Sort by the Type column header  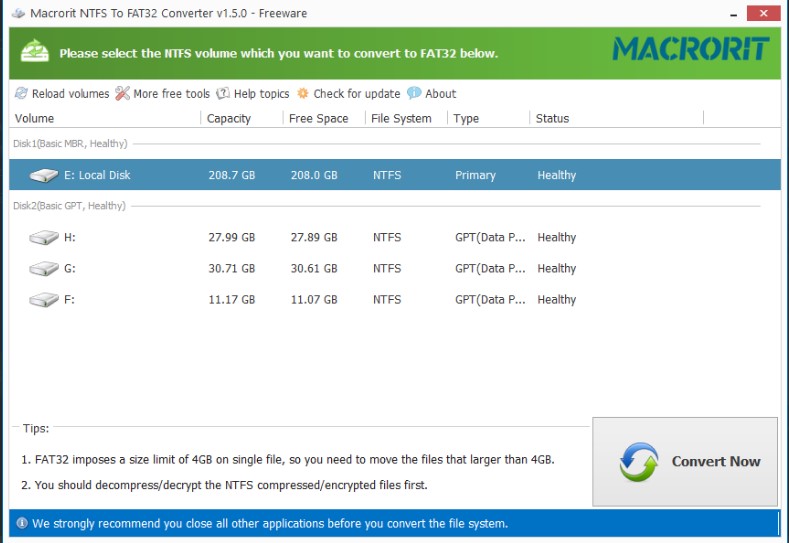coord(466,118)
